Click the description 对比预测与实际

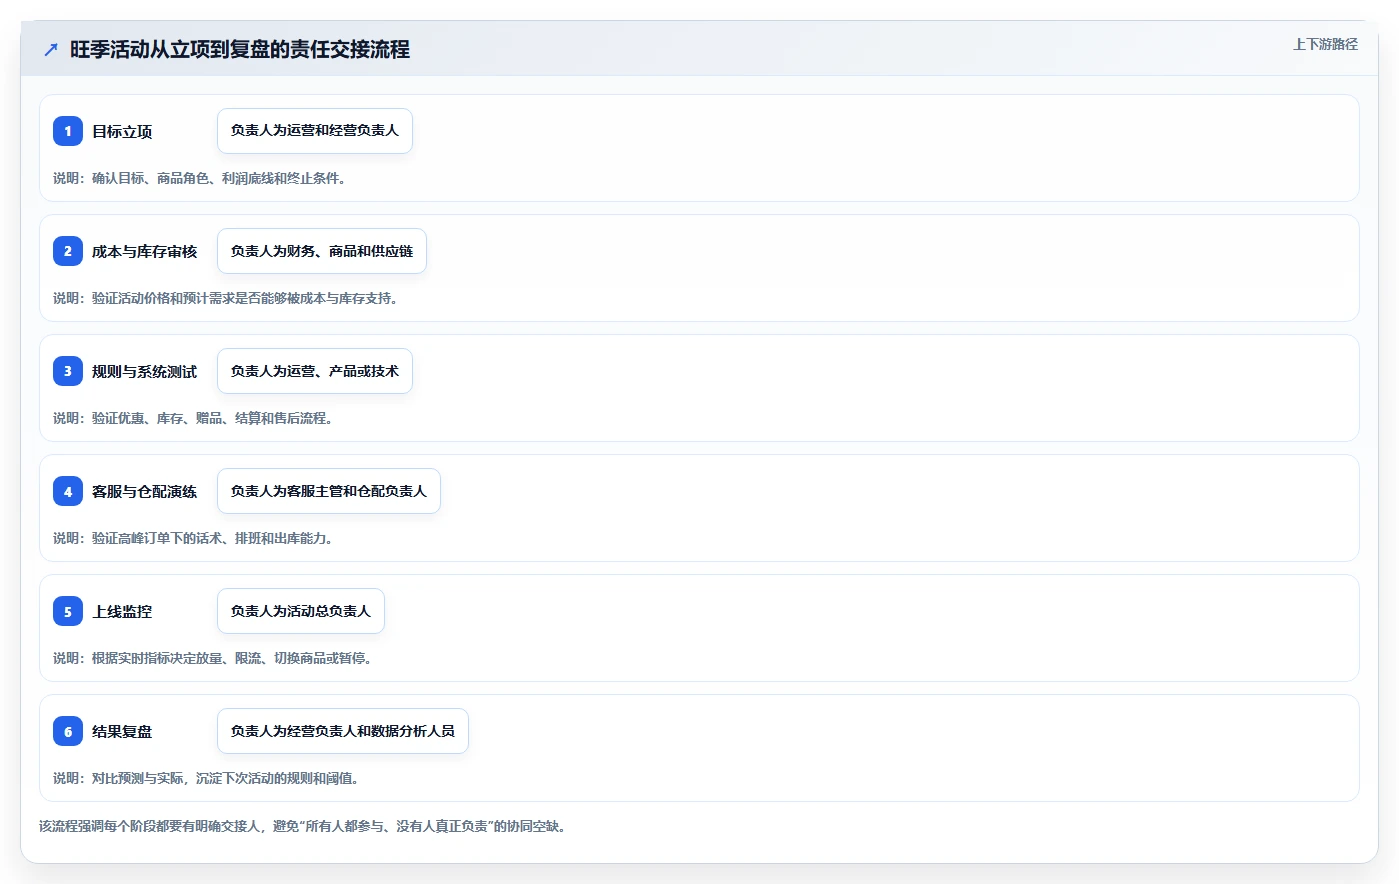click(x=205, y=778)
